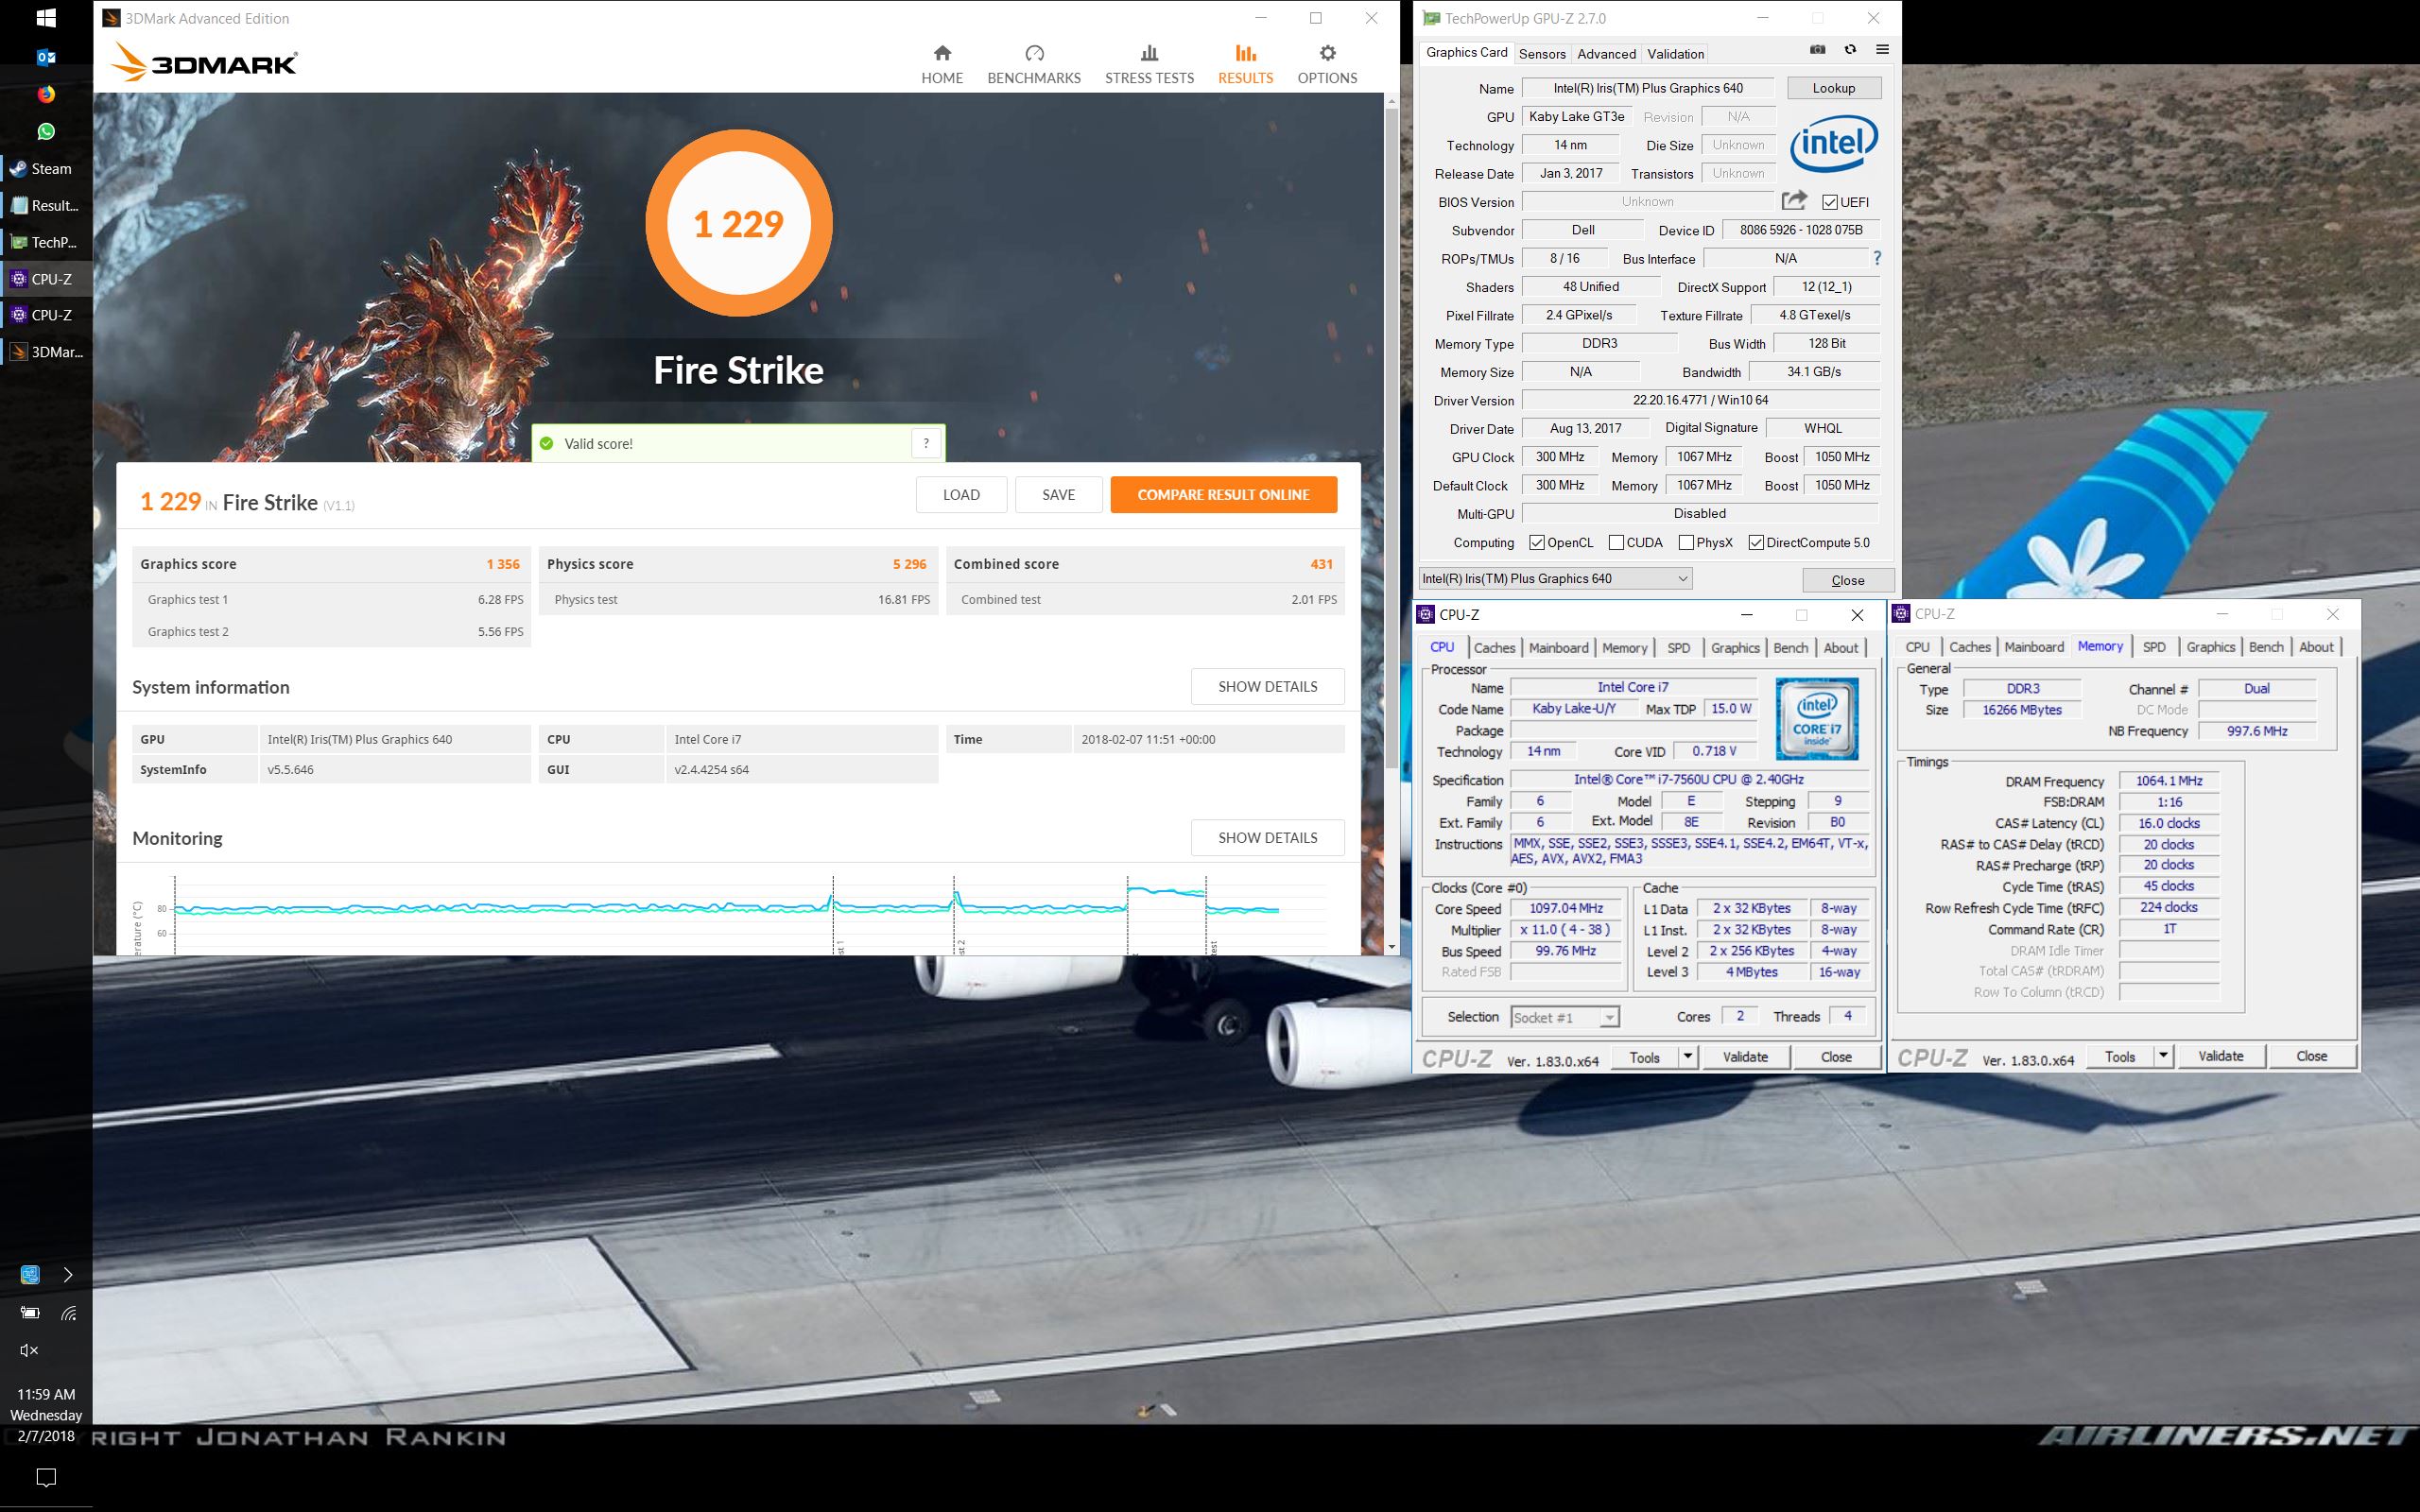Expand system tray hidden icons chevron
The image size is (2420, 1512).
(68, 1275)
